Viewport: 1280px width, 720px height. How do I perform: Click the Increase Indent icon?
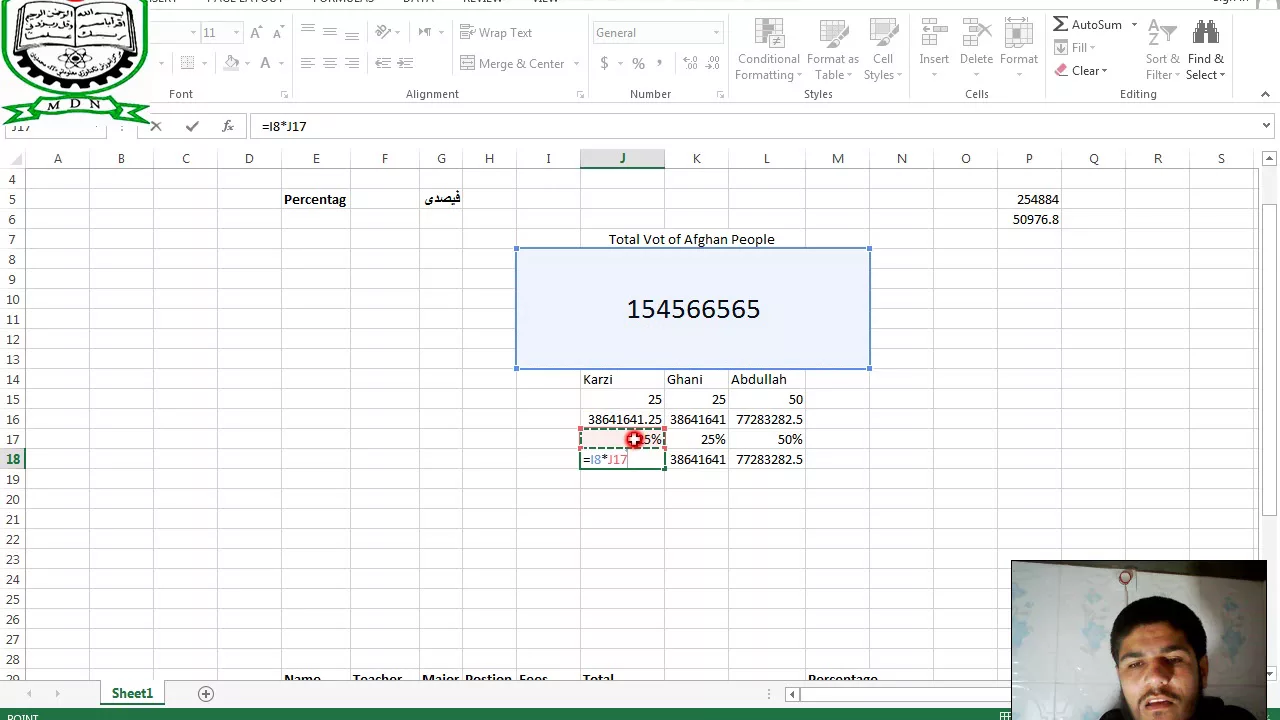pyautogui.click(x=405, y=63)
